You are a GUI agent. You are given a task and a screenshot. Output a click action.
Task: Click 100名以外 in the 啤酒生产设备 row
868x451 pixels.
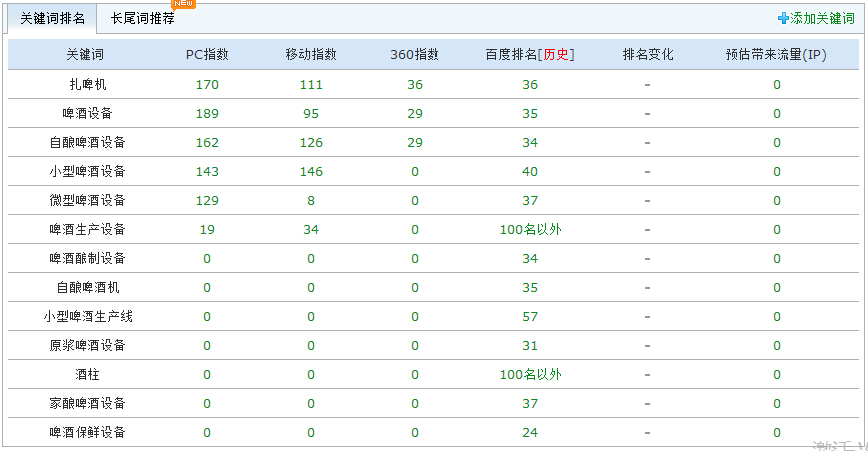click(x=530, y=229)
